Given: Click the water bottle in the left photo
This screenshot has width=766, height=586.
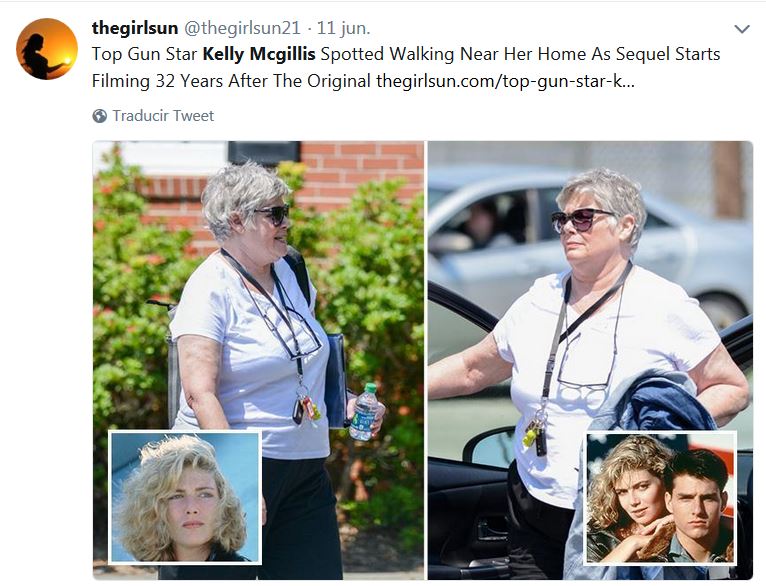Looking at the screenshot, I should point(366,412).
